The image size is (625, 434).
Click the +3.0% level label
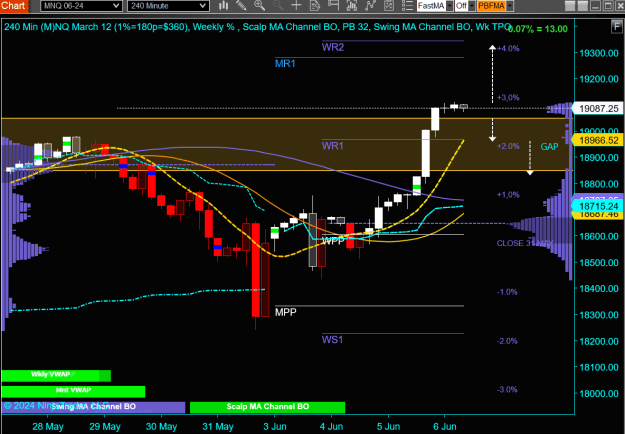click(x=508, y=98)
